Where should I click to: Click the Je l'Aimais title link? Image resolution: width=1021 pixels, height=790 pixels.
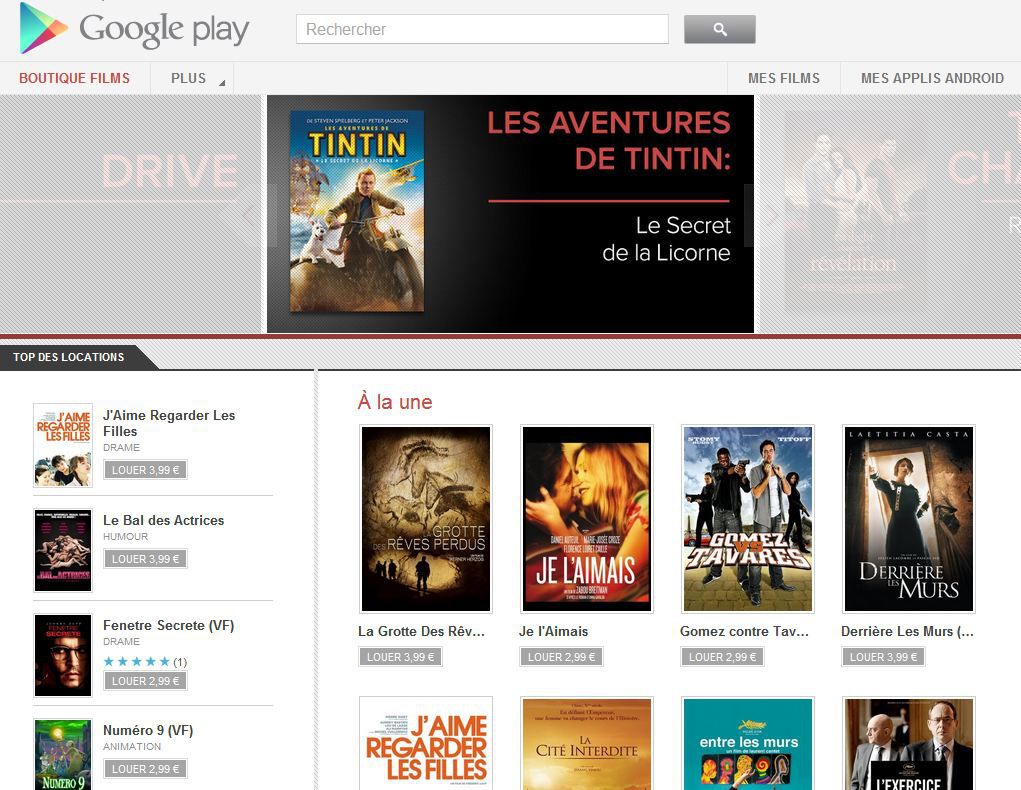pyautogui.click(x=553, y=631)
